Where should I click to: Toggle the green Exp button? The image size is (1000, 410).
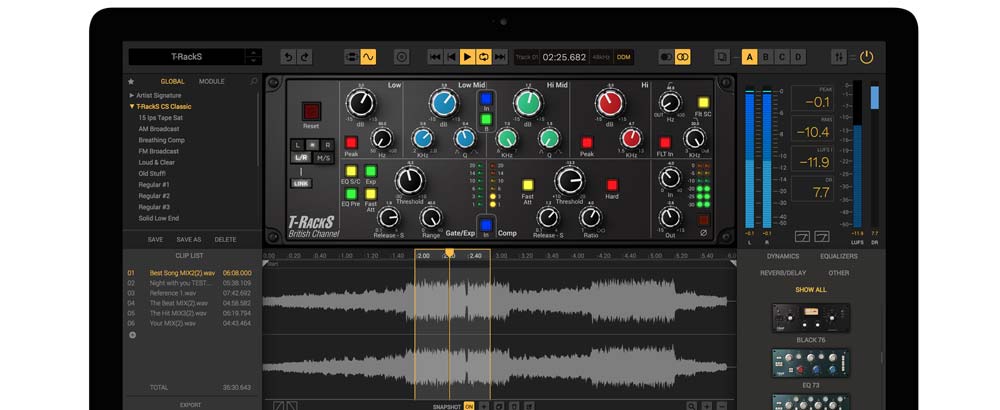click(x=371, y=171)
